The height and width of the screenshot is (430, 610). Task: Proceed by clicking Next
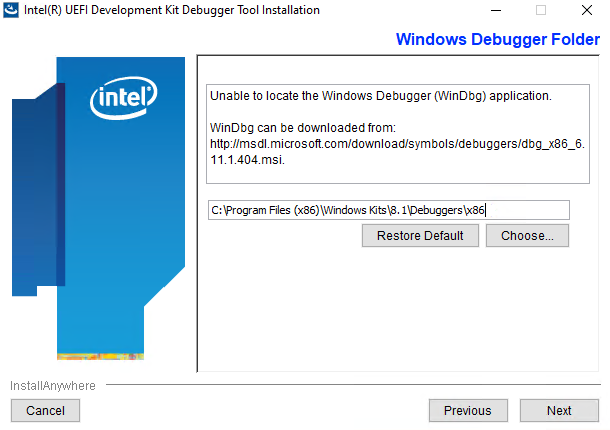559,410
